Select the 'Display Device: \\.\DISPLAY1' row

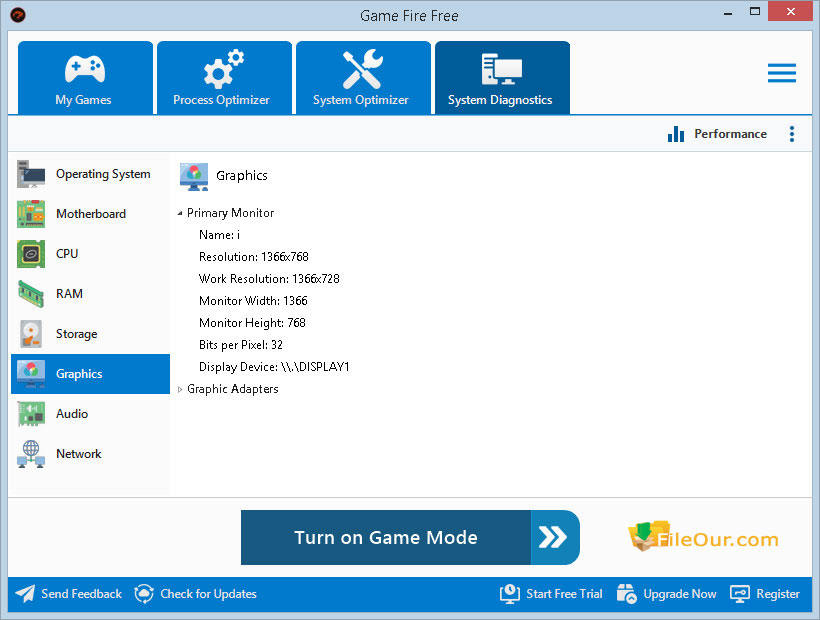click(x=274, y=367)
